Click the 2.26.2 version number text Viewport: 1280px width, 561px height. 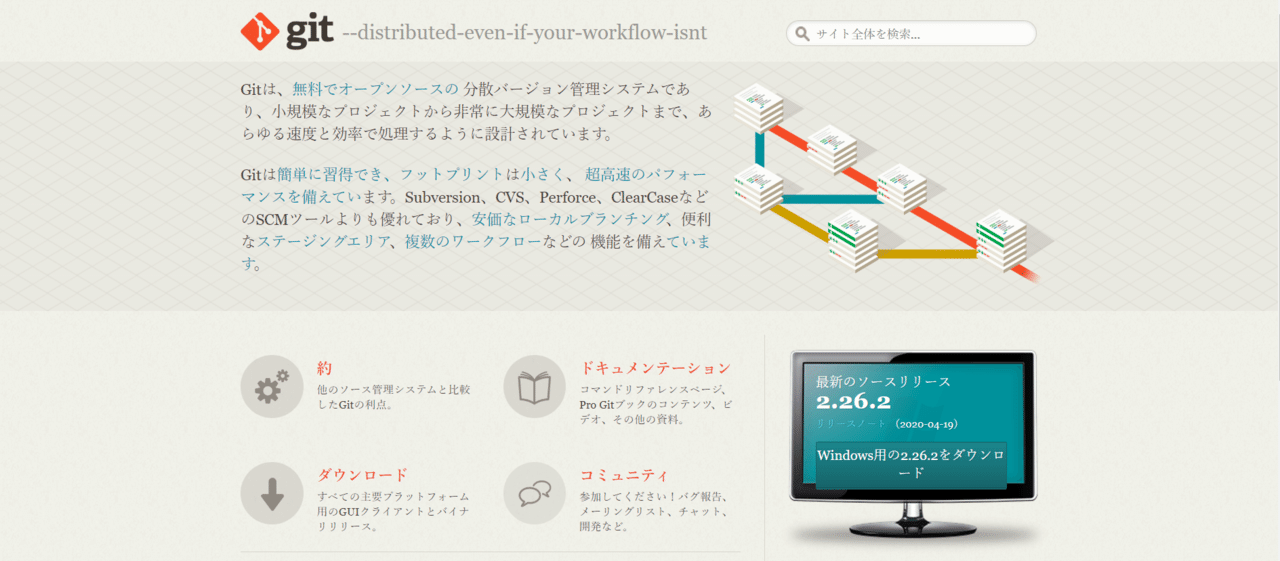(x=853, y=403)
